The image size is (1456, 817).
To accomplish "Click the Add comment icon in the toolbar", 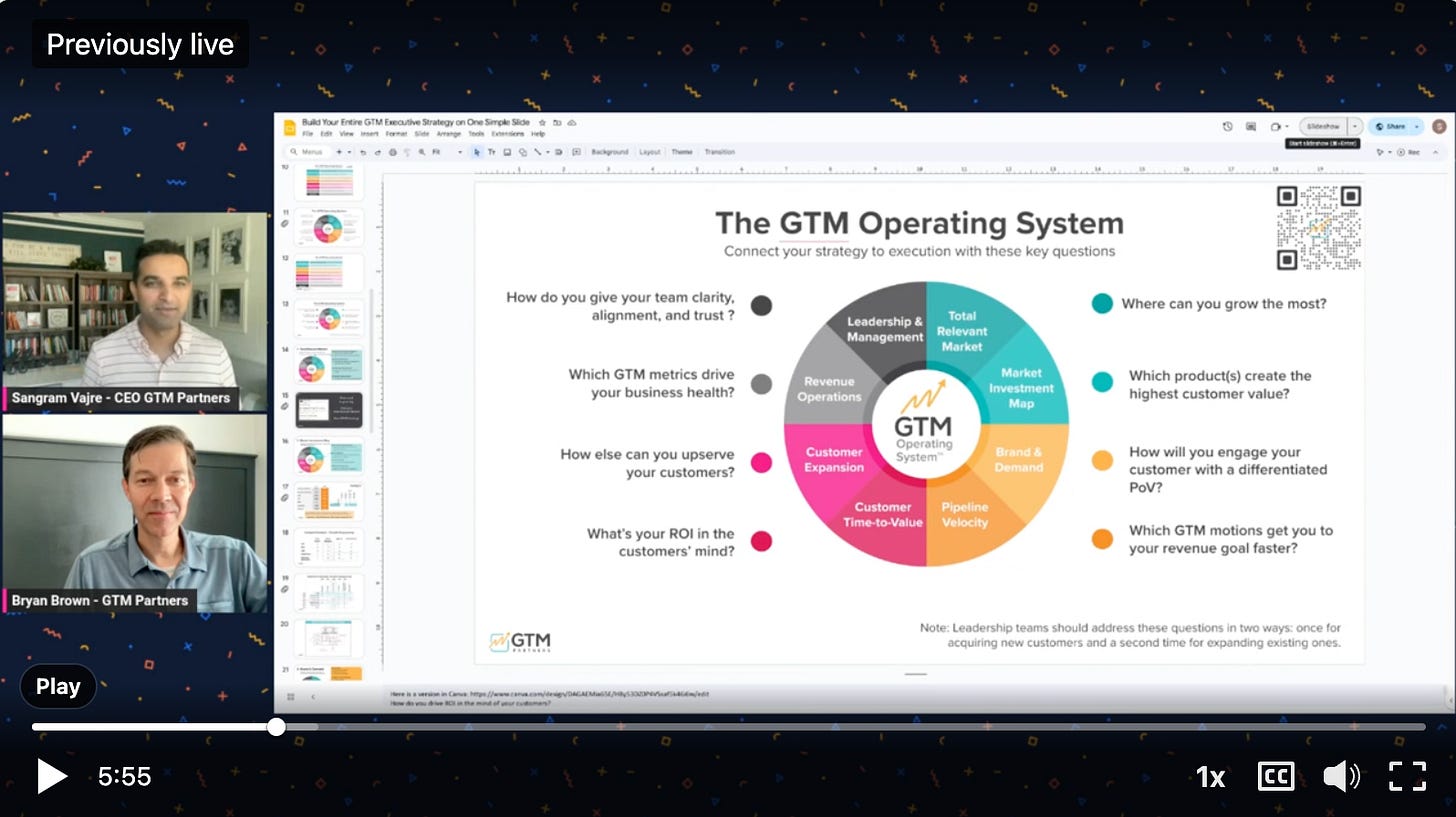I will click(x=576, y=152).
